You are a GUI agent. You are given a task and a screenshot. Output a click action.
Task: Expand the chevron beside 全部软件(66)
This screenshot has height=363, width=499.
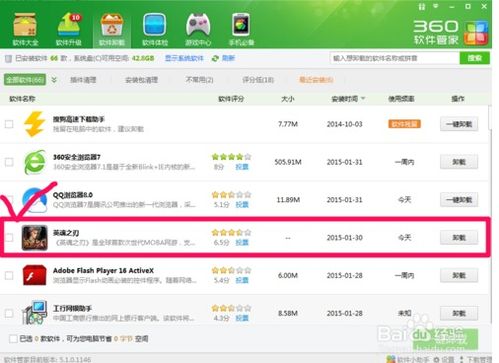[x=54, y=80]
